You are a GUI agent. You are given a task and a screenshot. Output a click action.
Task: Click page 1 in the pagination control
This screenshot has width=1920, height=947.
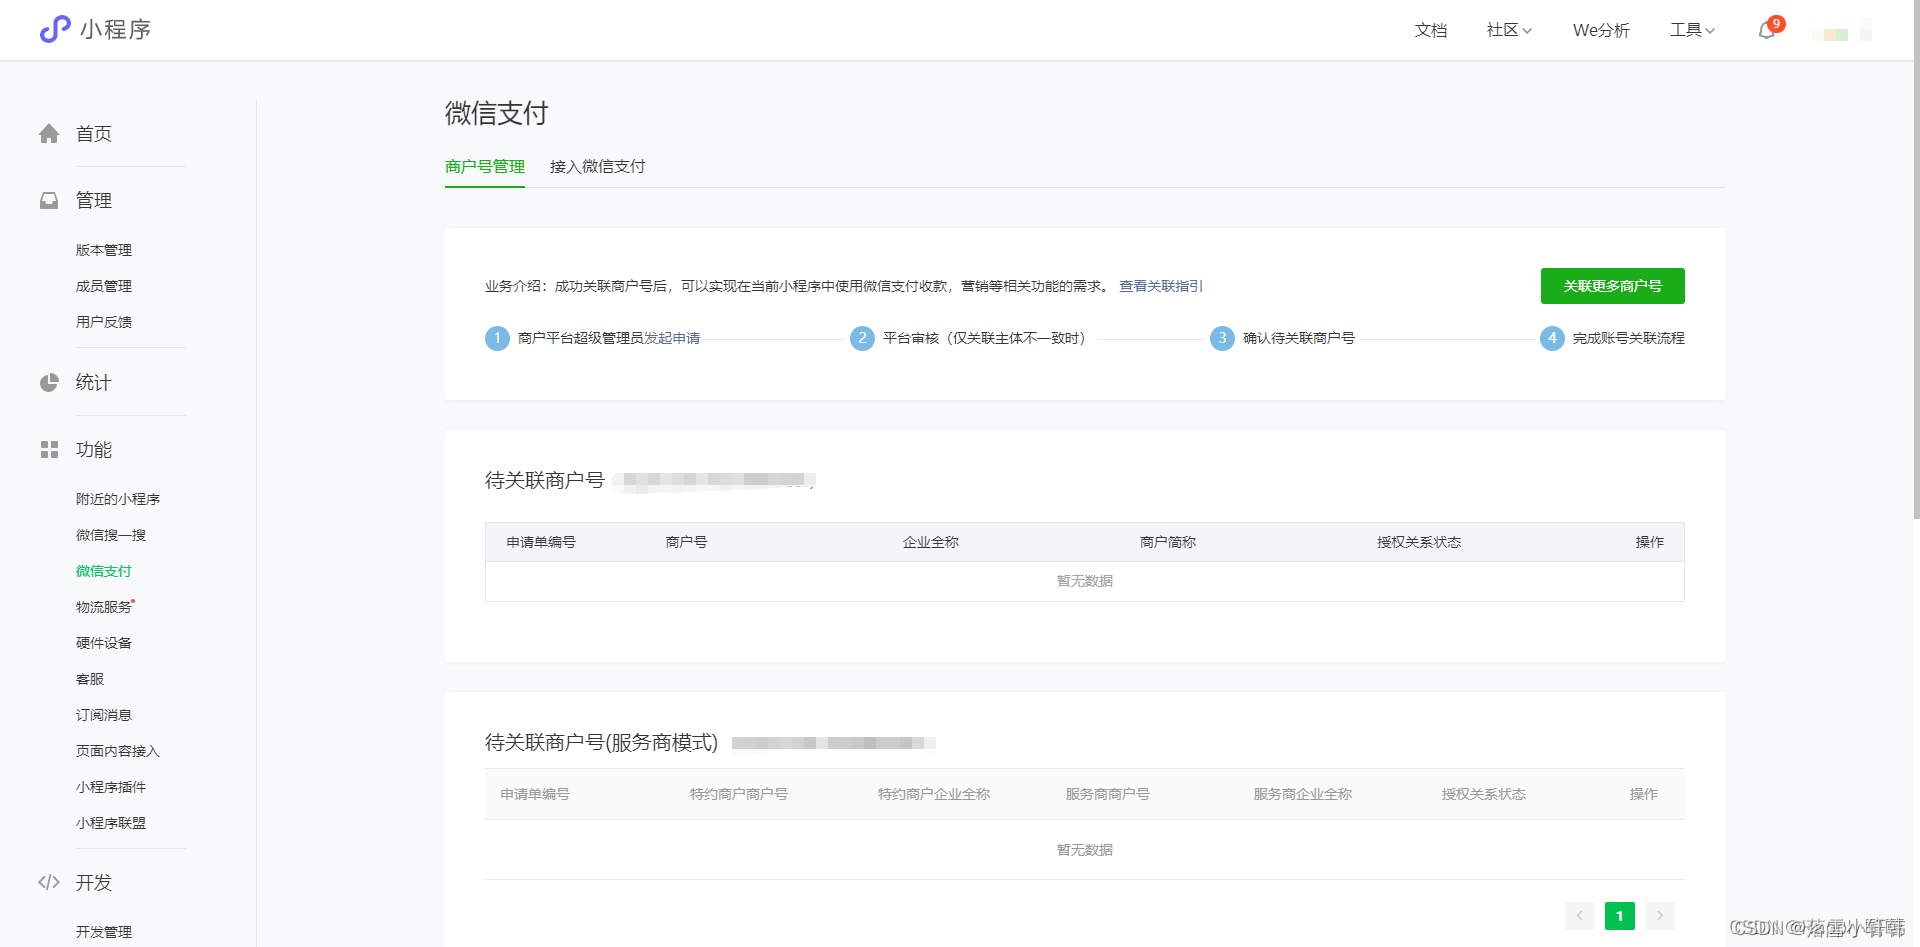tap(1619, 915)
